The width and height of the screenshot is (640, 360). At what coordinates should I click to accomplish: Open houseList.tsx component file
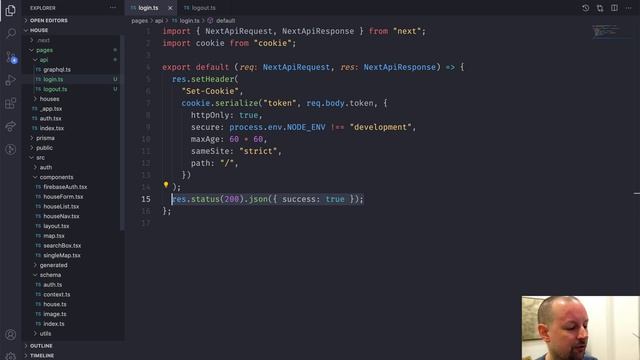pyautogui.click(x=61, y=207)
